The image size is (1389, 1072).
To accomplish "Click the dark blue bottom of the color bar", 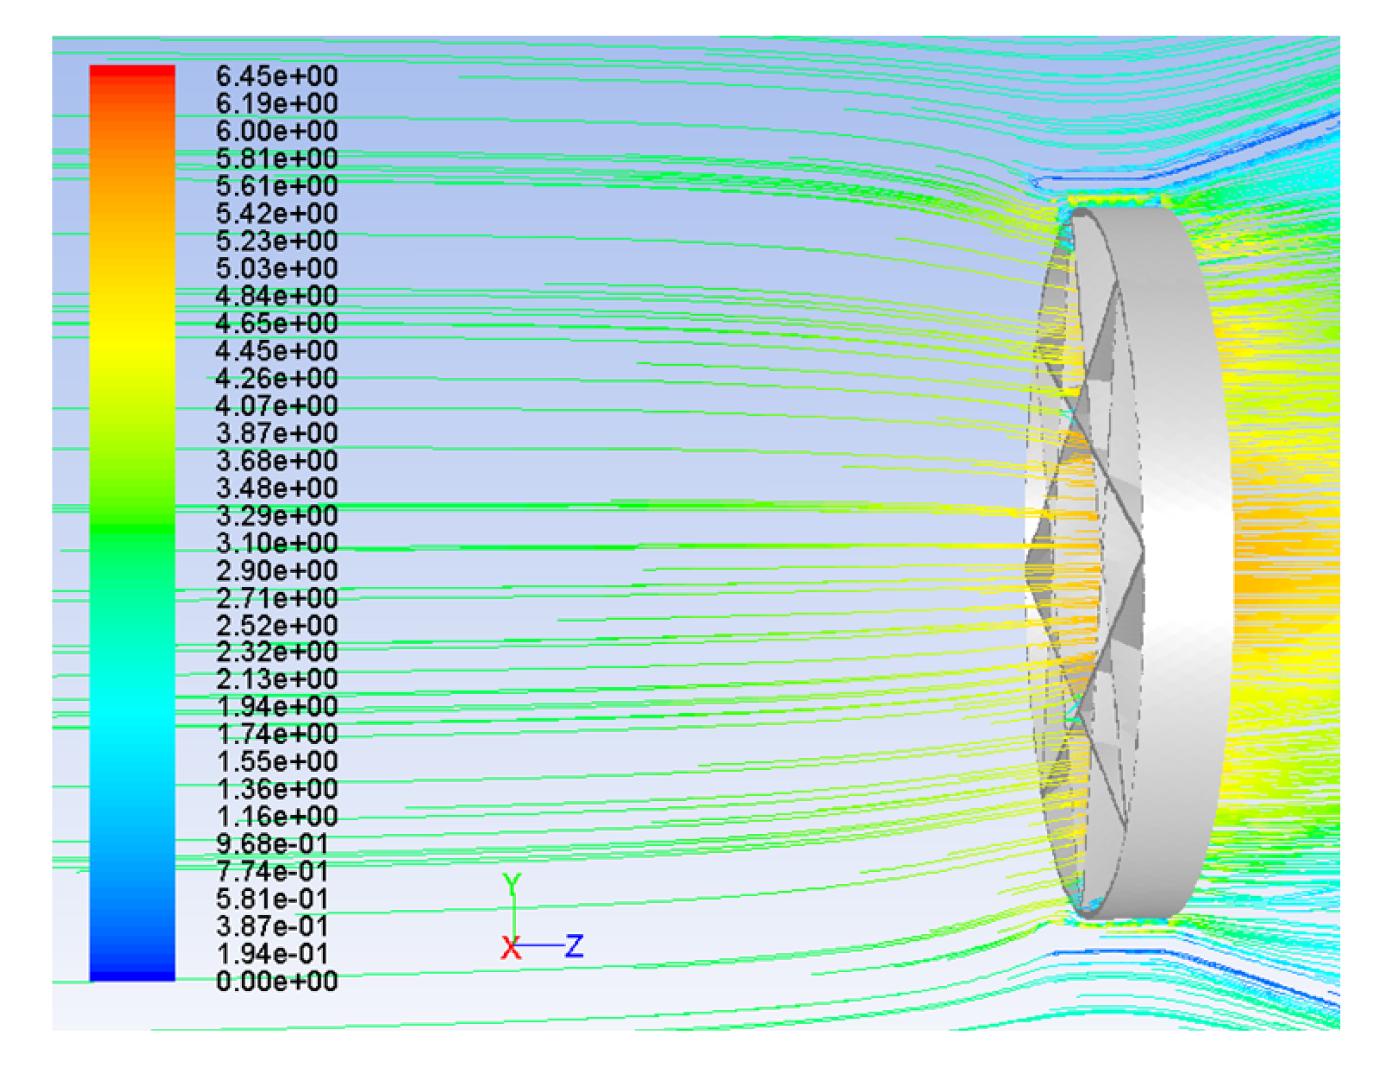I will tap(132, 970).
